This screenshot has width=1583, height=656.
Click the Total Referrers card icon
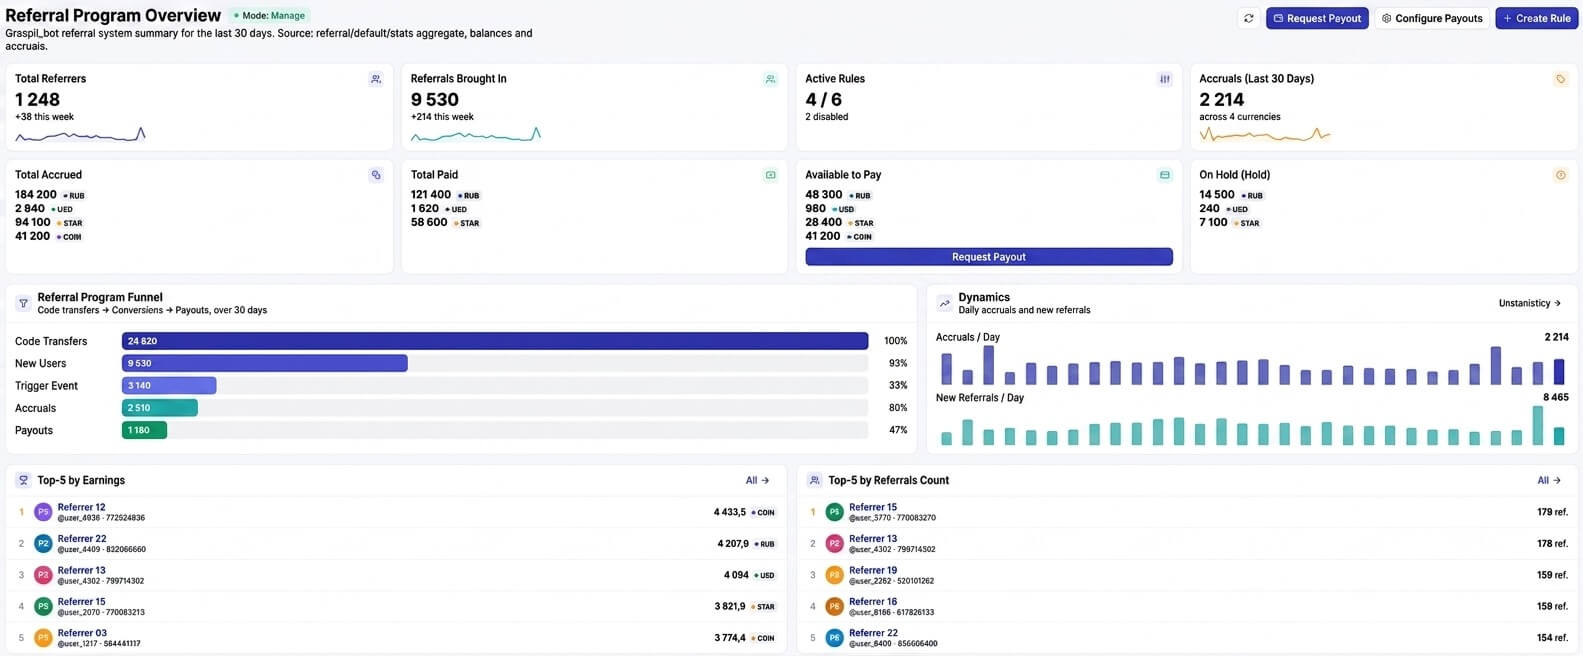[376, 79]
